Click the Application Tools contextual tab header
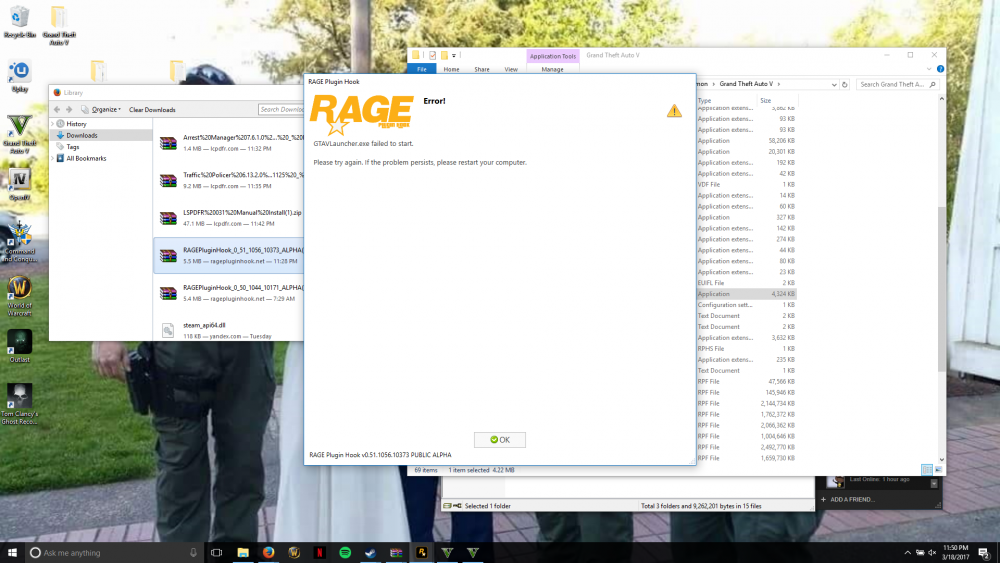This screenshot has height=563, width=1000. click(x=552, y=56)
